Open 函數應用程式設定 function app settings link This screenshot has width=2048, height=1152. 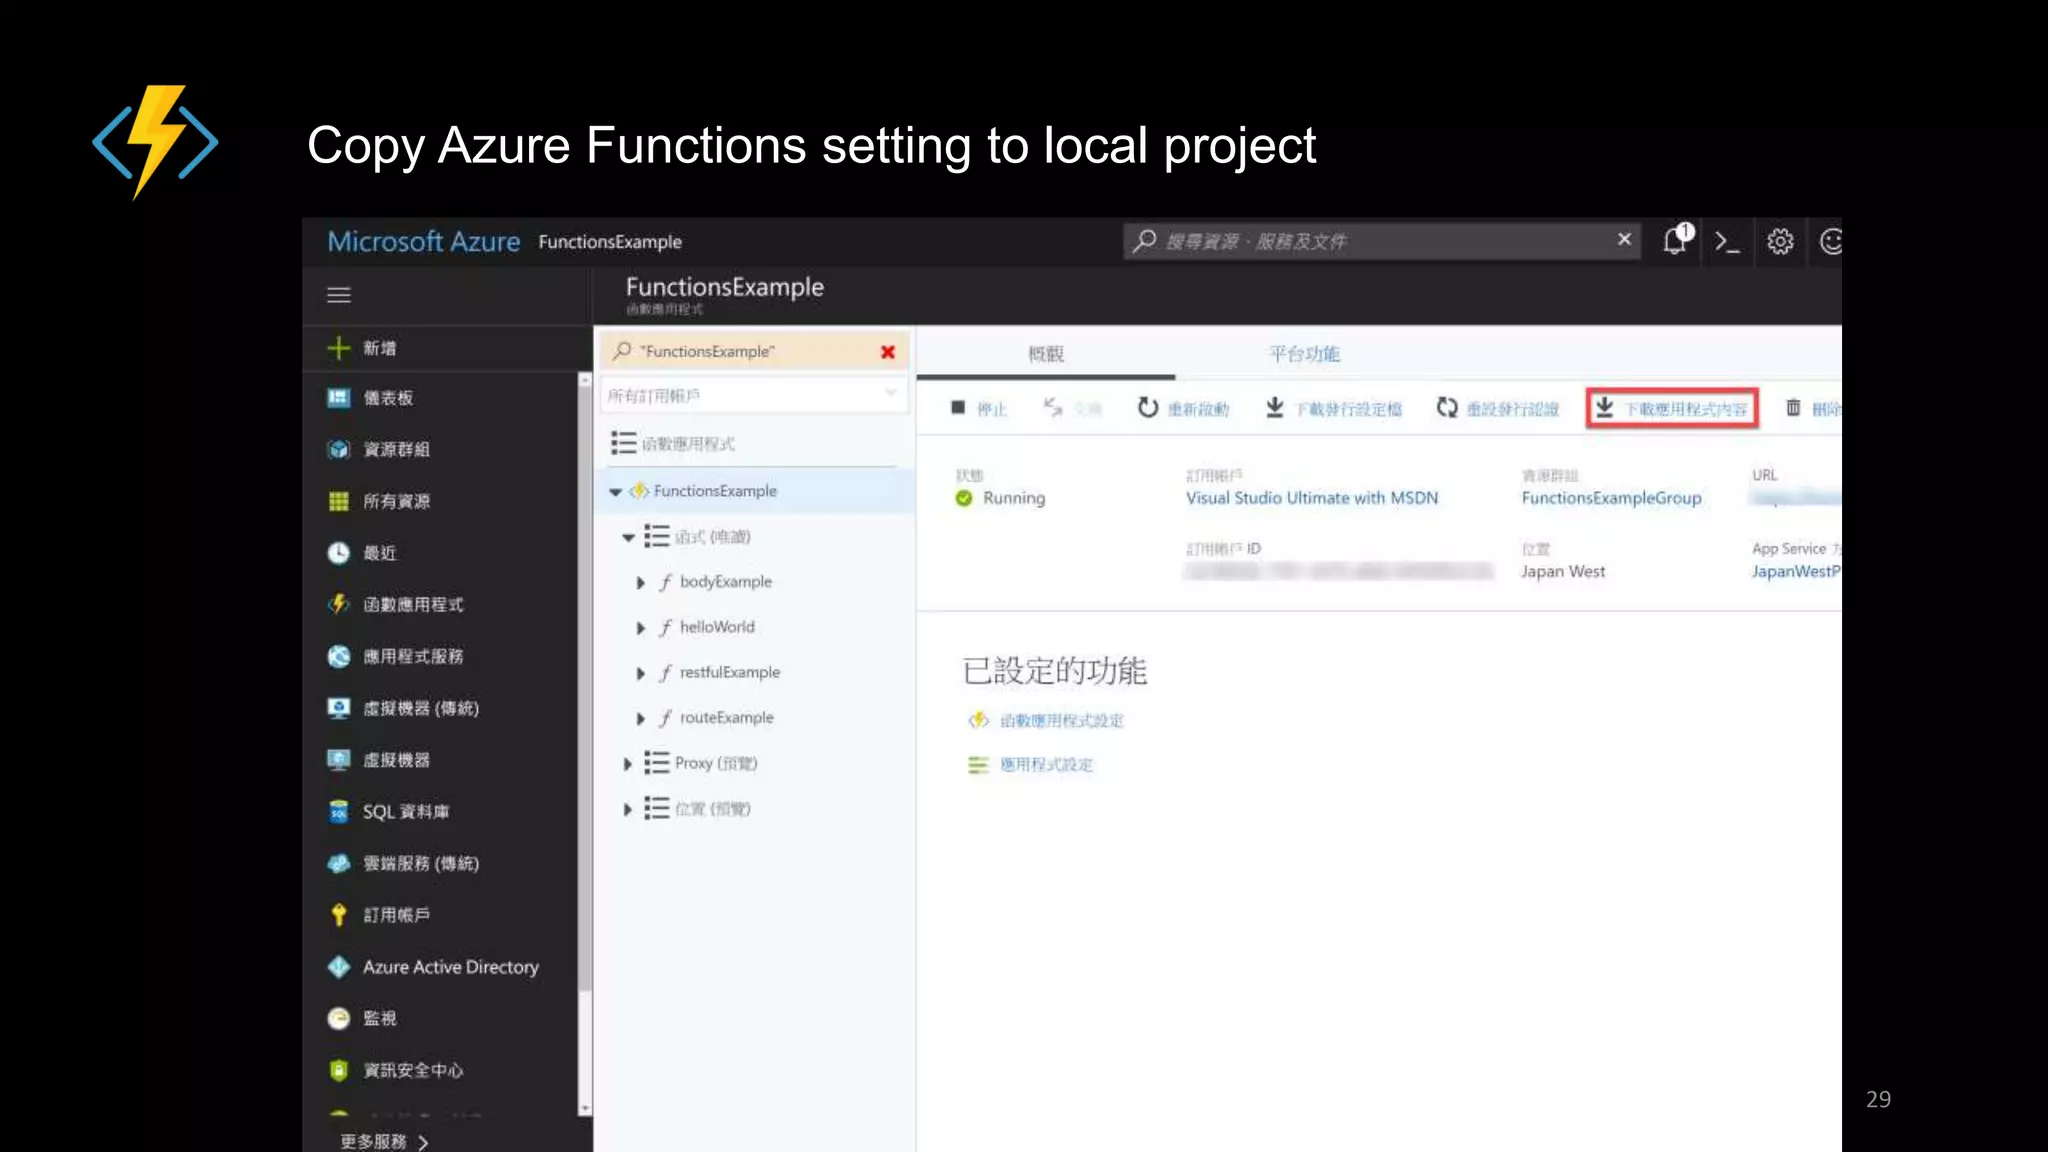click(1061, 720)
